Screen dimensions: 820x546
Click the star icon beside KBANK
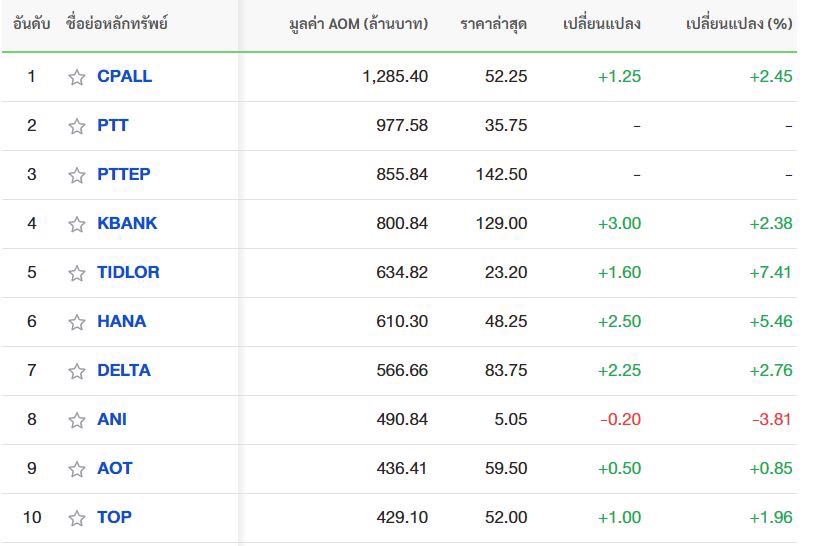tap(77, 224)
